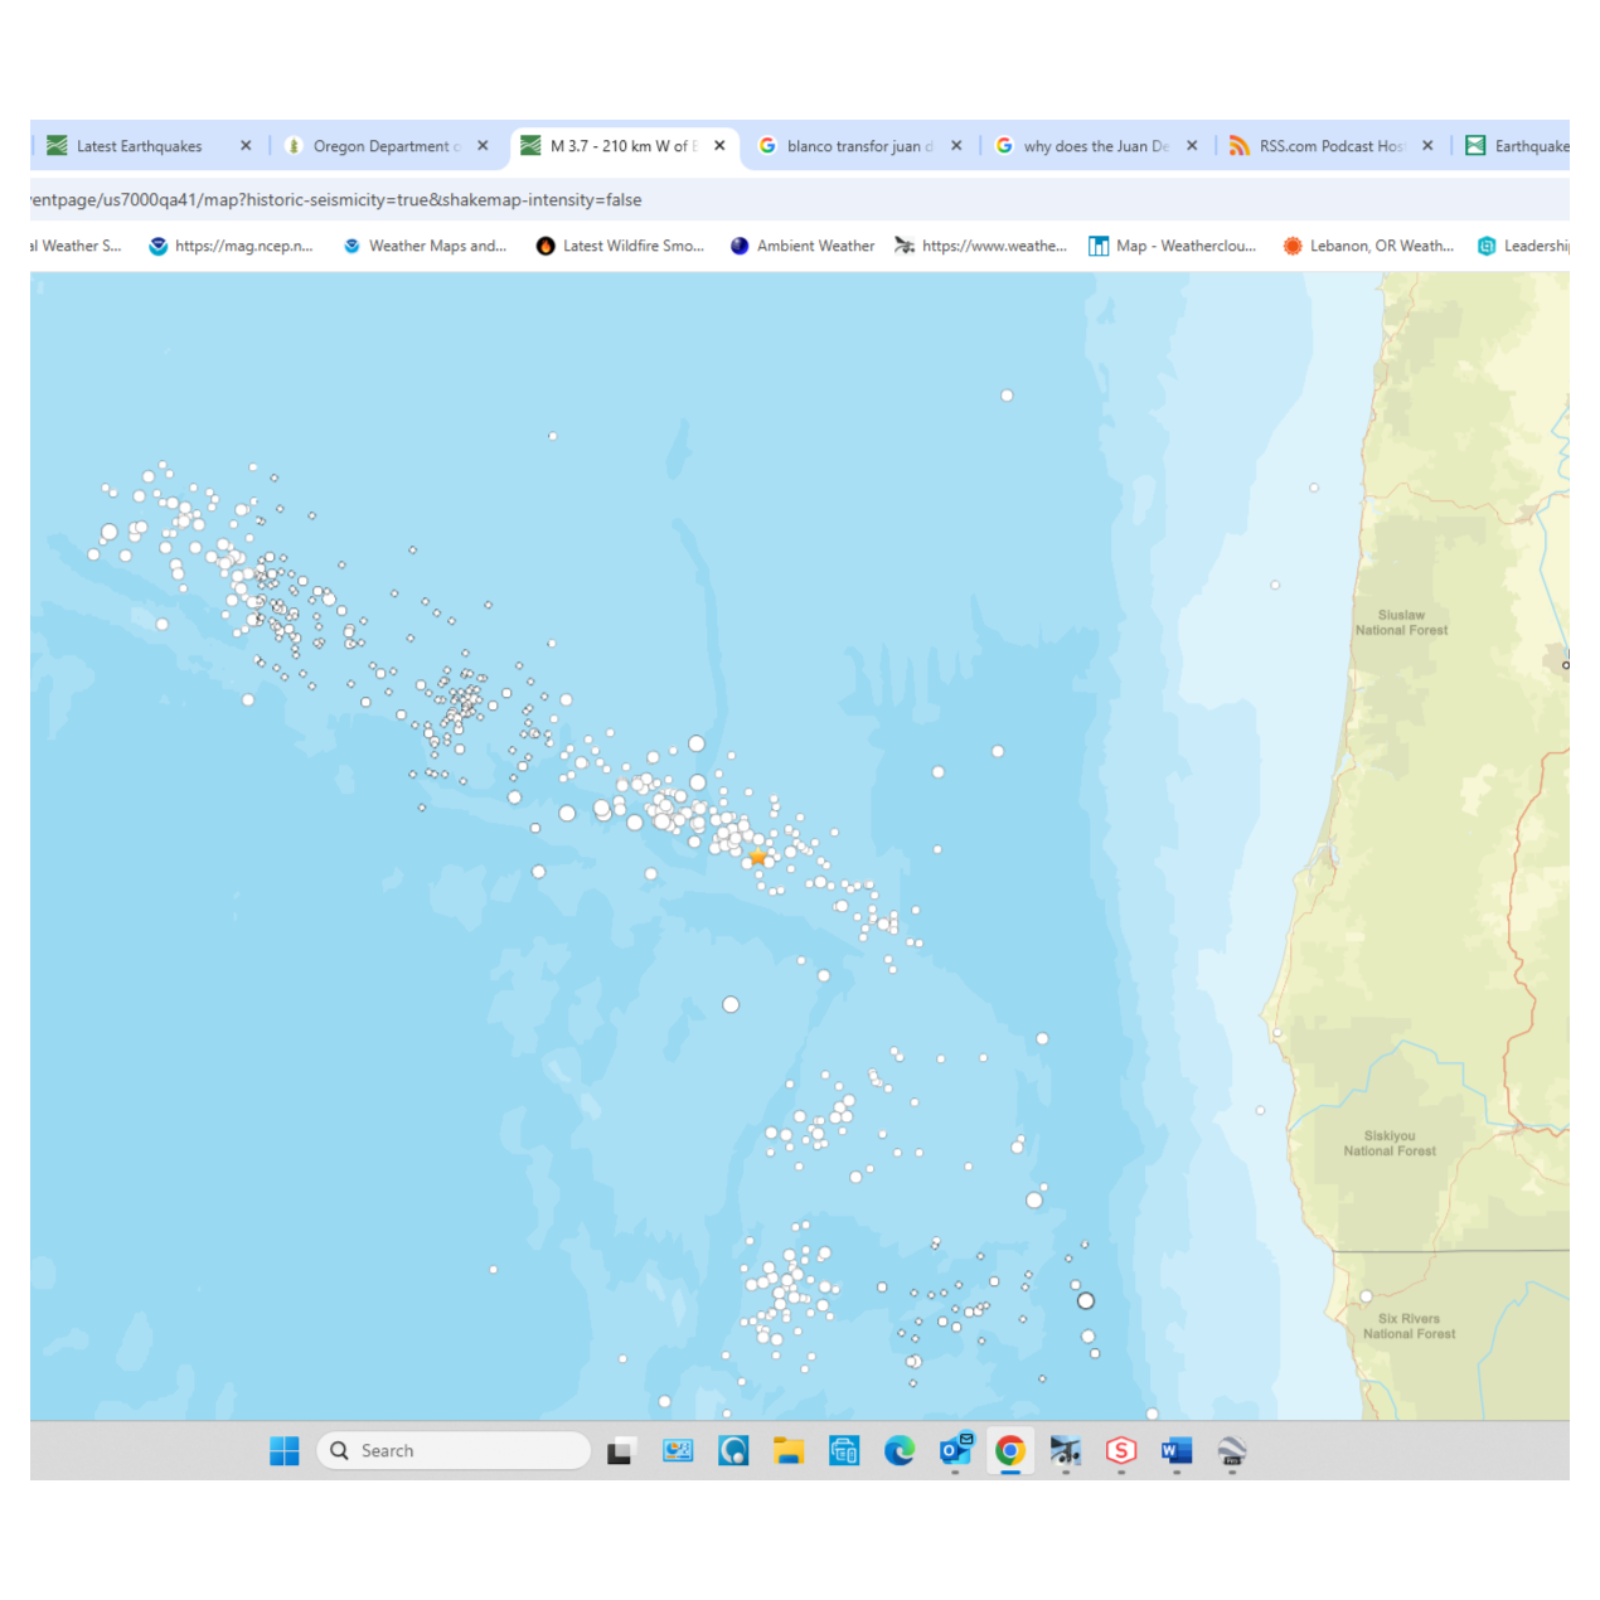Open the Latest Wildfire Smoke bookmark
The width and height of the screenshot is (1600, 1600).
(620, 246)
